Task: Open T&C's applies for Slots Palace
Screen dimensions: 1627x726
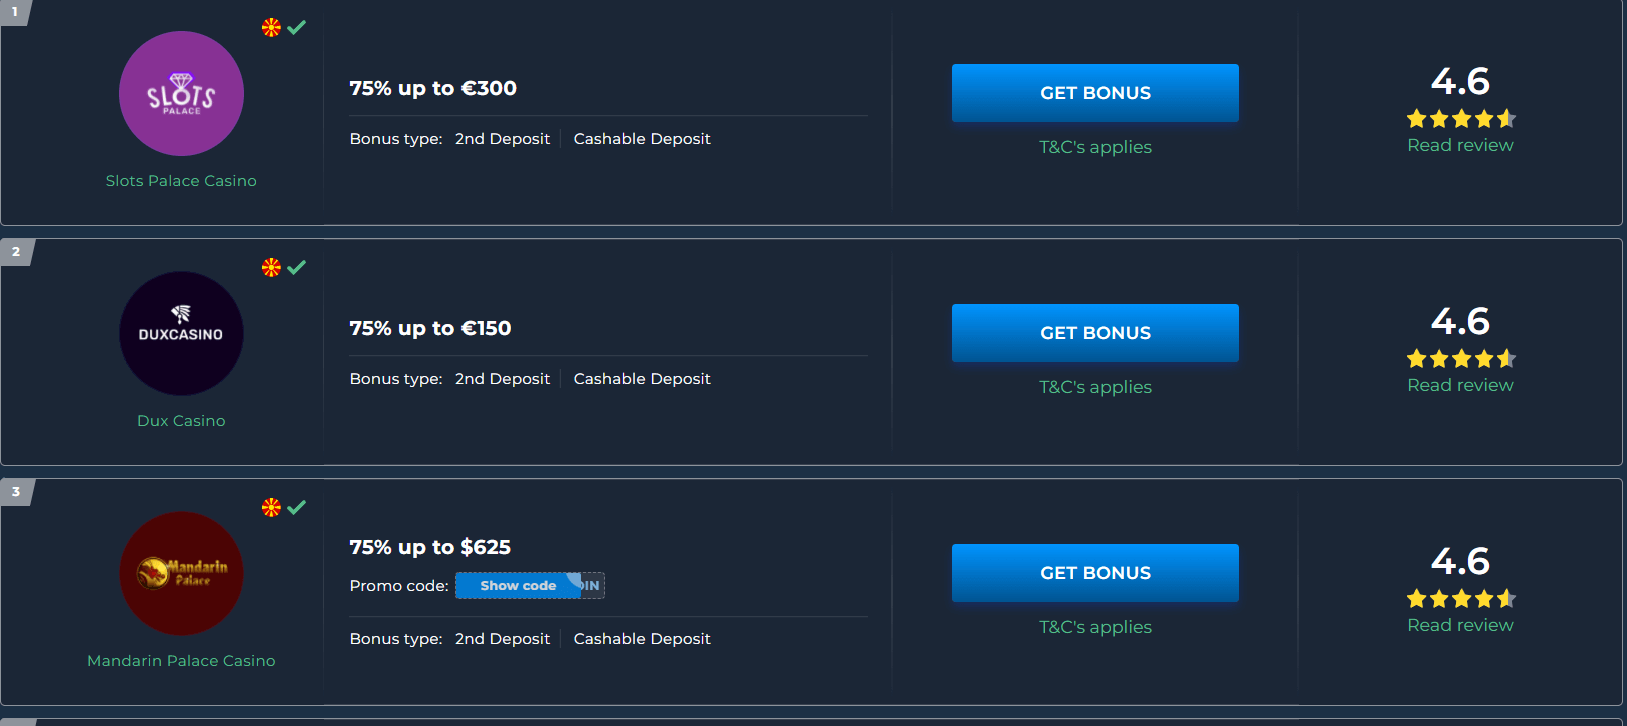Action: [1095, 147]
